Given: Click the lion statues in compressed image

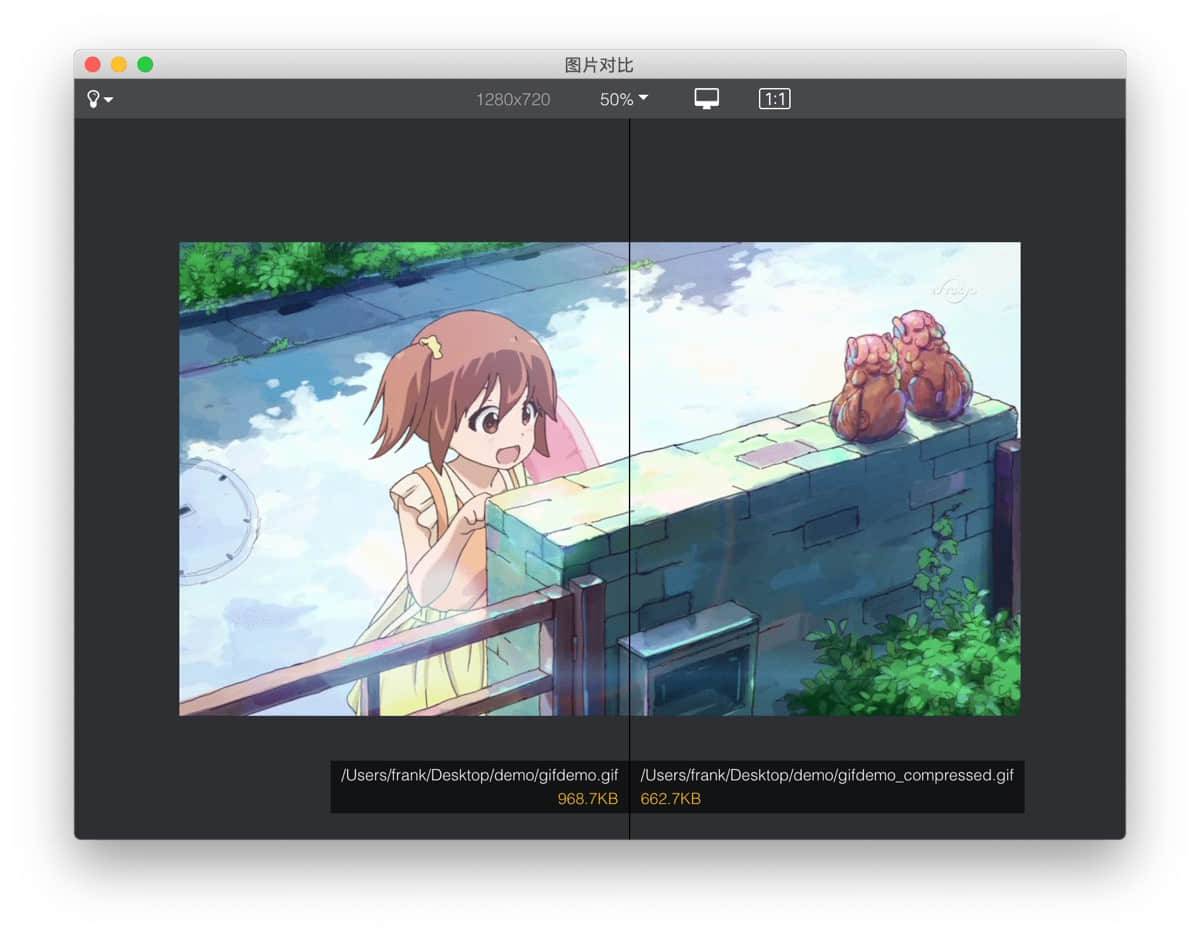Looking at the screenshot, I should tap(902, 377).
